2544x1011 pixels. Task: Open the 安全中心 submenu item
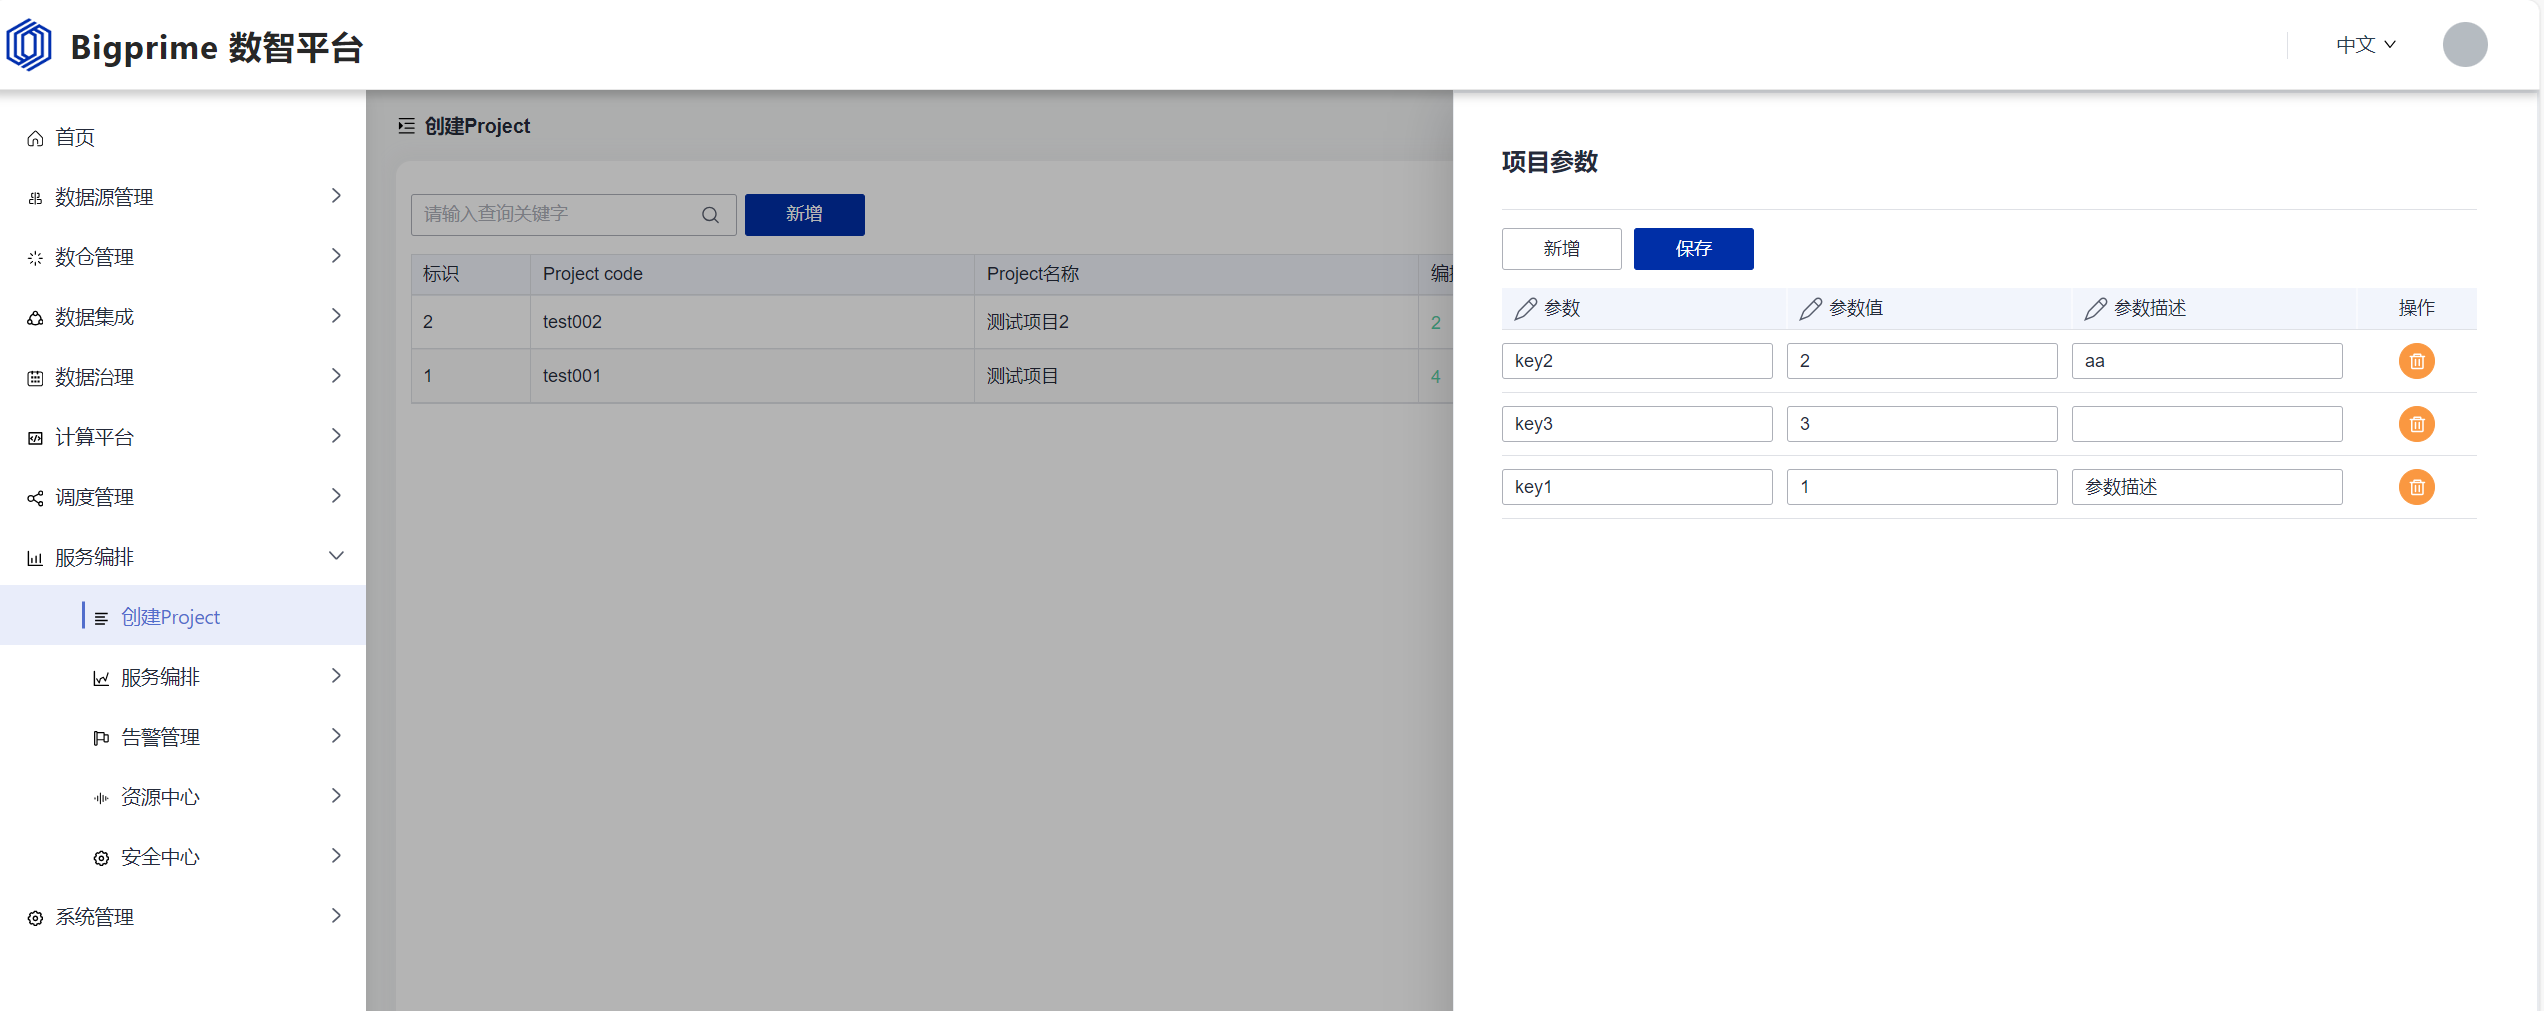[183, 856]
